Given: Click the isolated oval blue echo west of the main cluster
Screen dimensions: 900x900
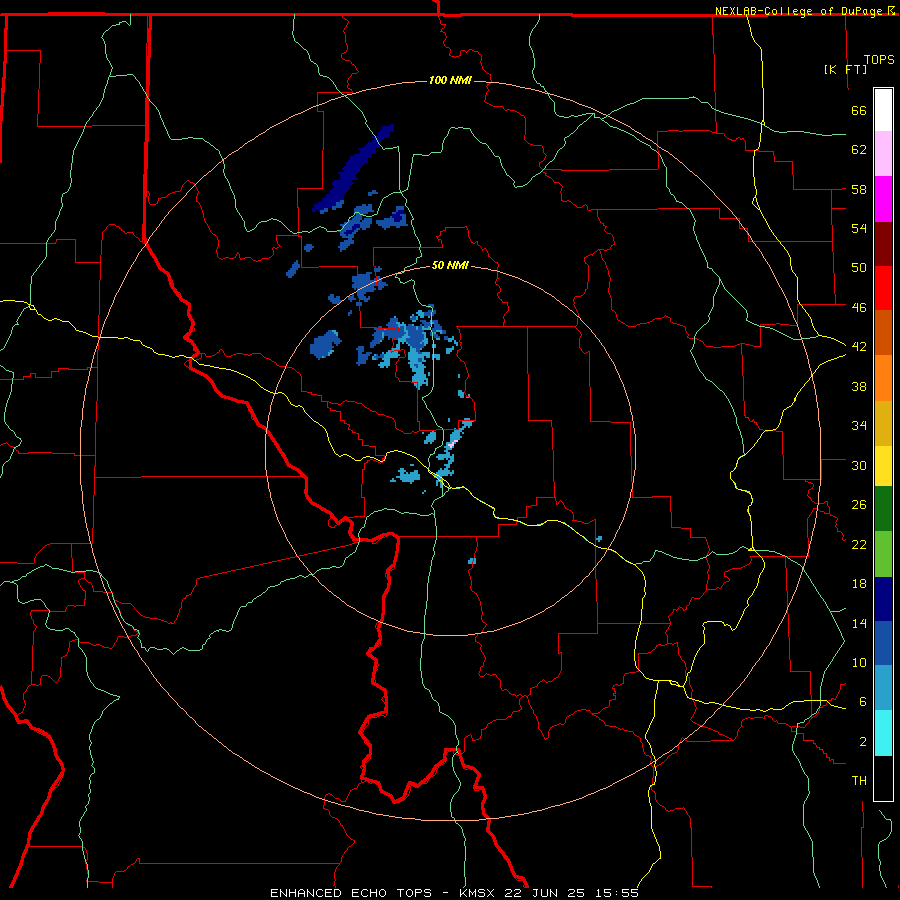Looking at the screenshot, I should coord(325,344).
